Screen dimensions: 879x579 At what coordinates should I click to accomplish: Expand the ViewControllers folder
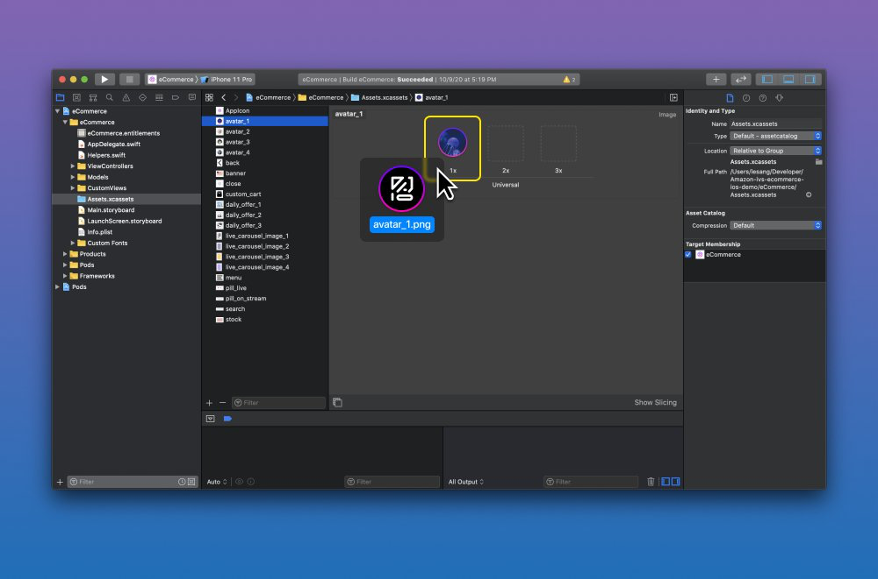[73, 166]
